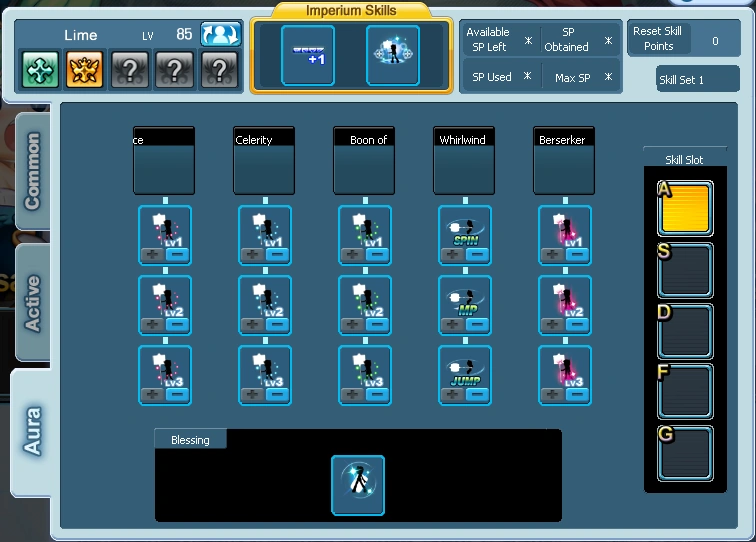Click the Blessing skill icon
Viewport: 756px width, 542px height.
point(358,485)
